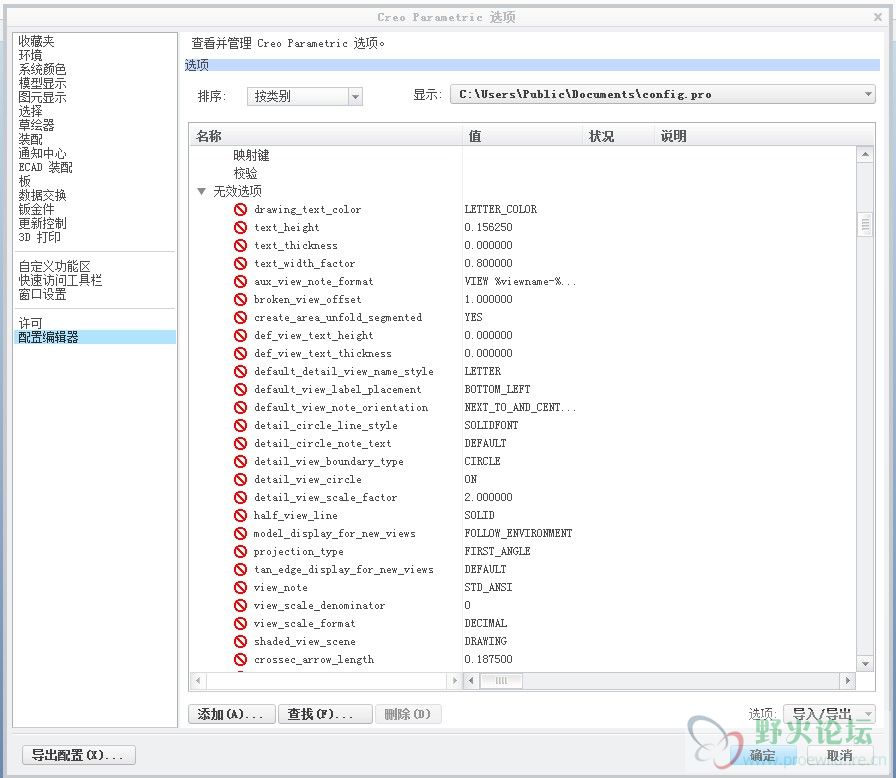Click right arrow of name column scrollbar
Image resolution: width=896 pixels, height=778 pixels.
(454, 680)
